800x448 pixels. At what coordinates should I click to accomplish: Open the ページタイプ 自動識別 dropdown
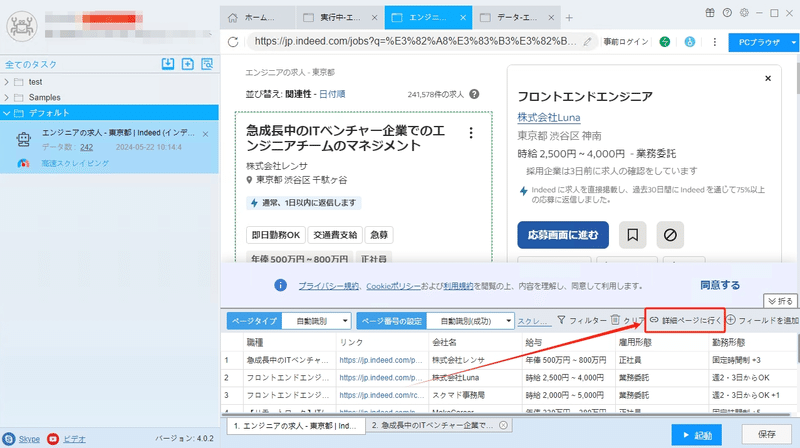[316, 321]
